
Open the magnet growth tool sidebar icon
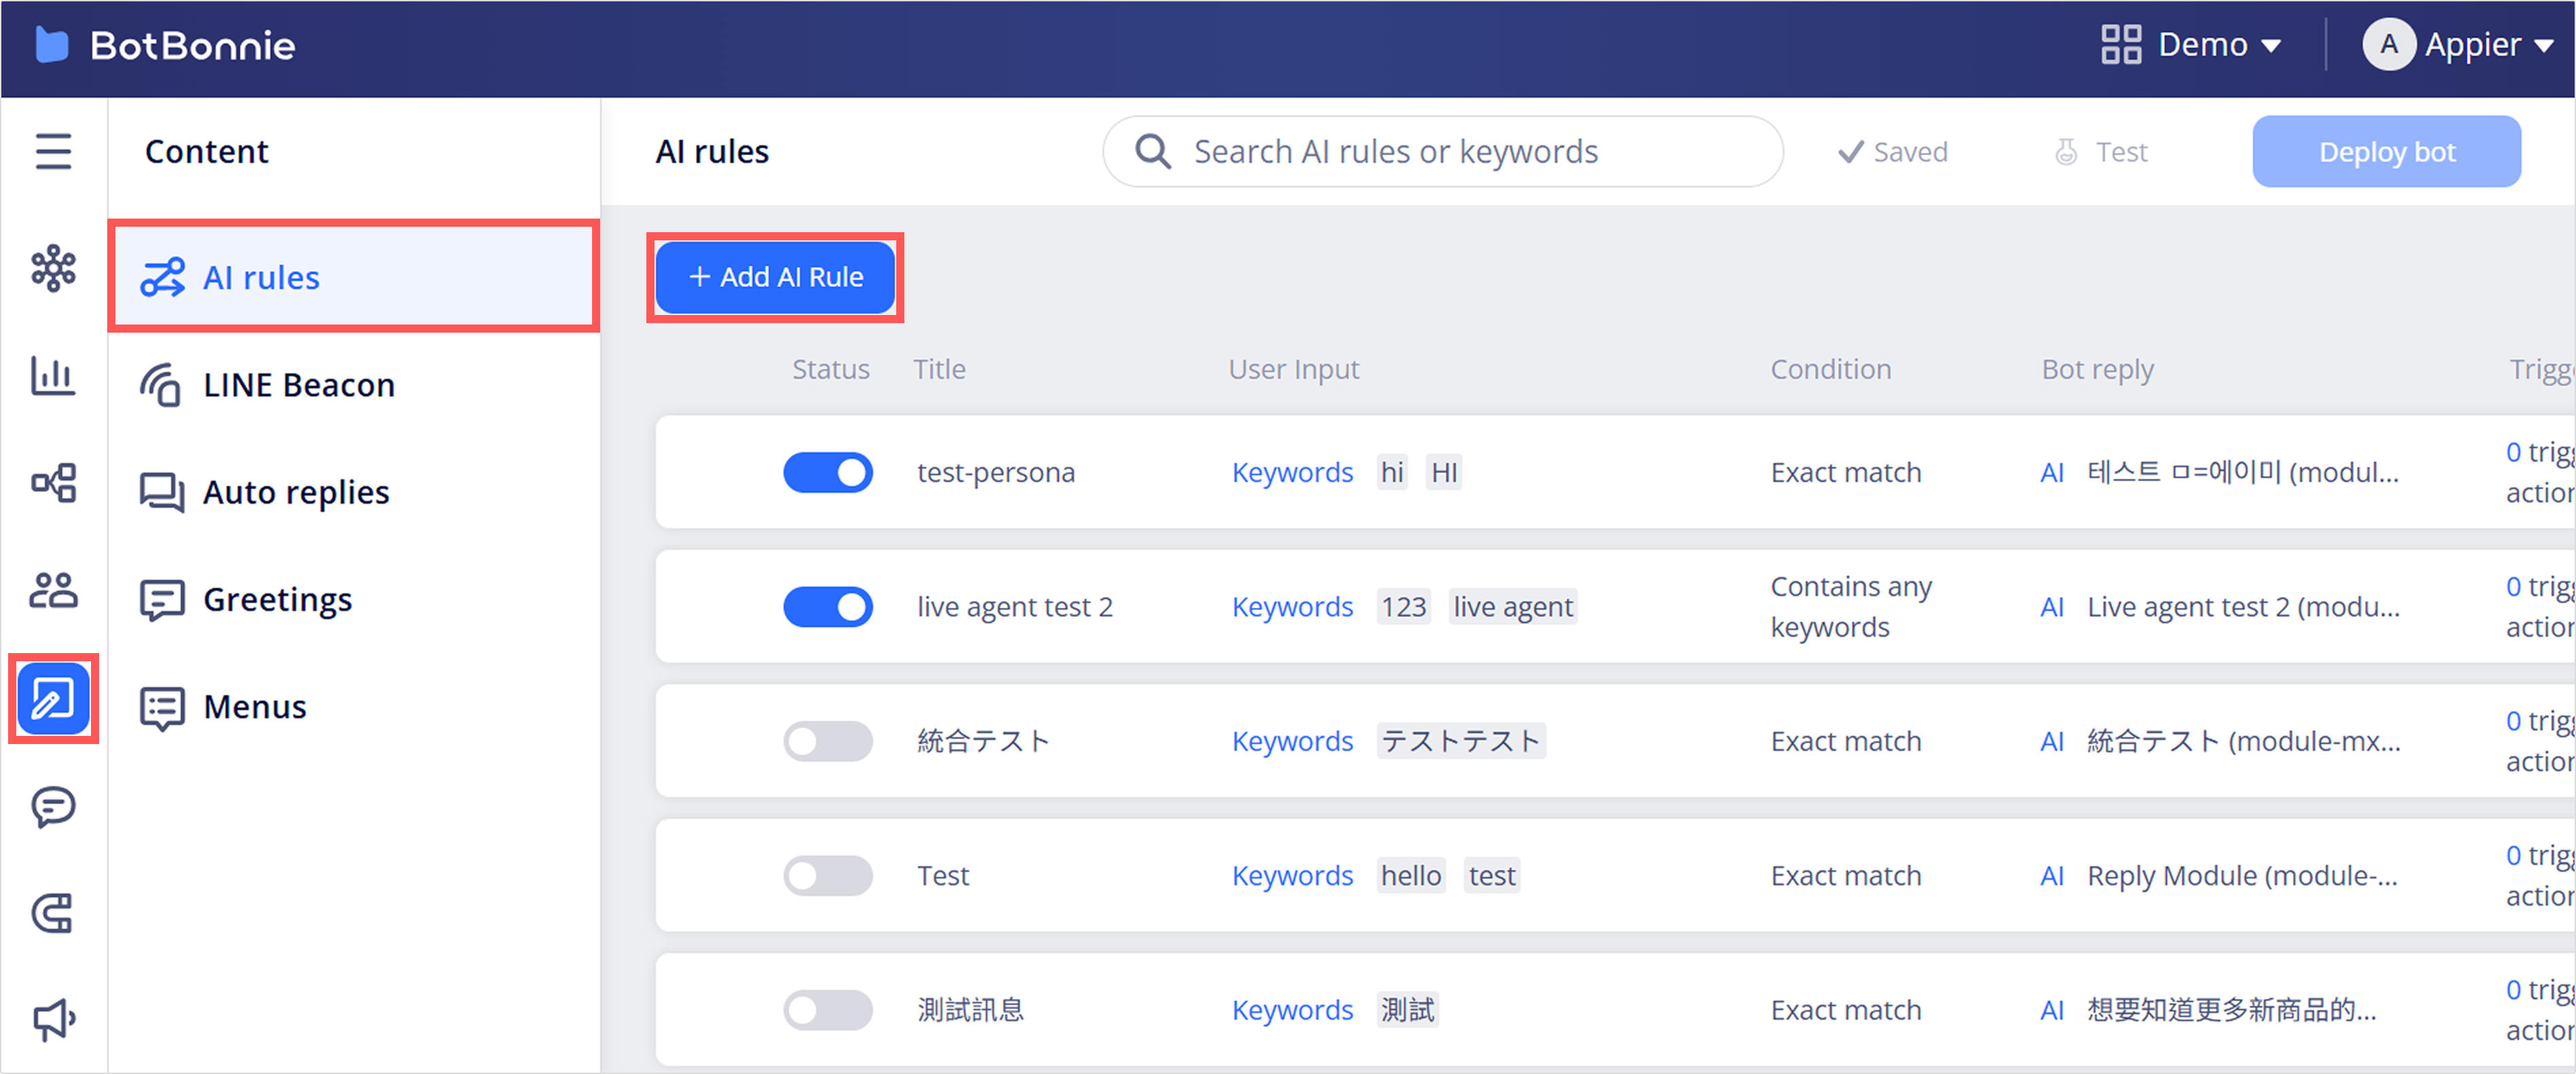point(53,913)
